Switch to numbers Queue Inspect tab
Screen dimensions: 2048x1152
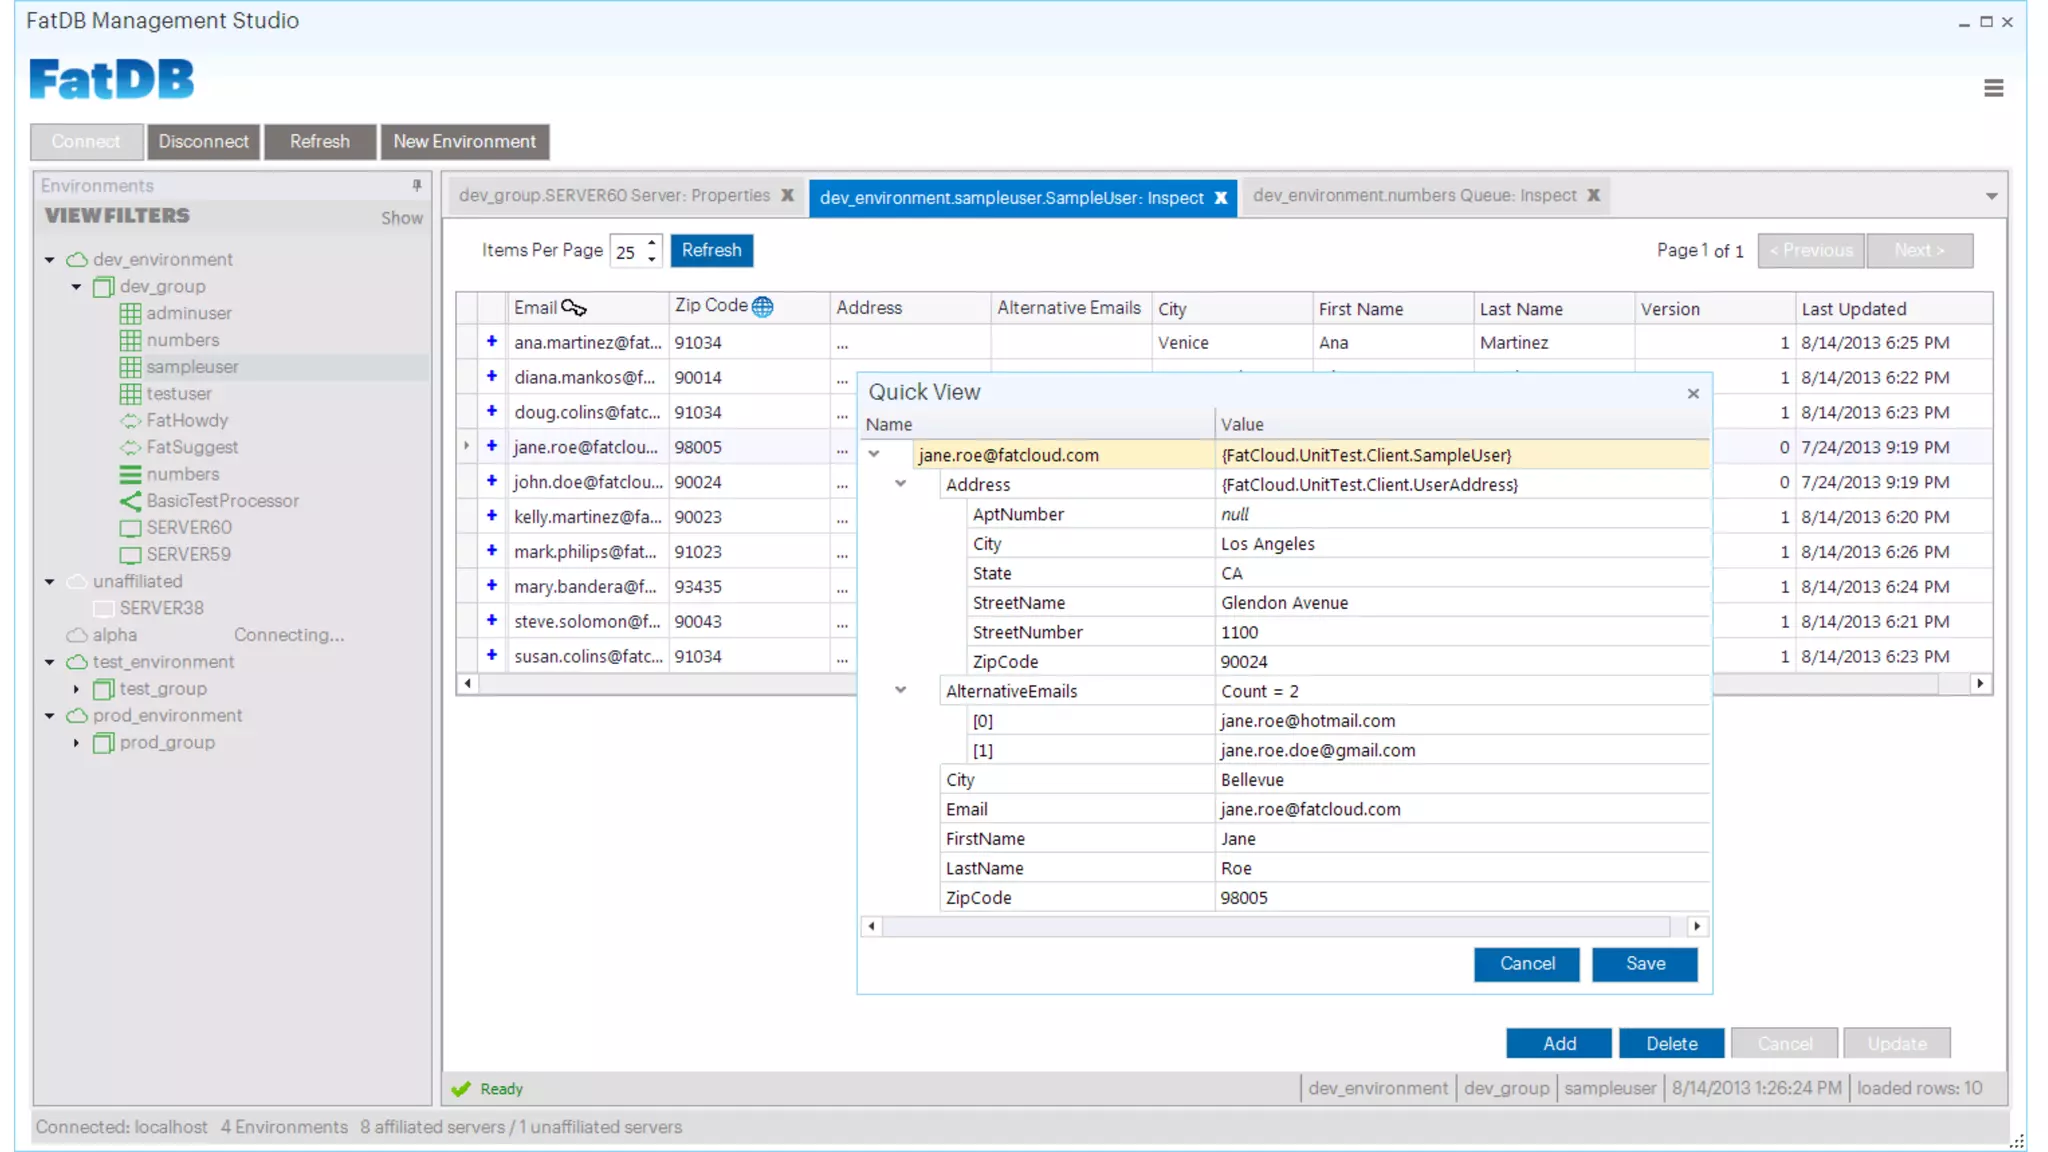click(x=1413, y=195)
